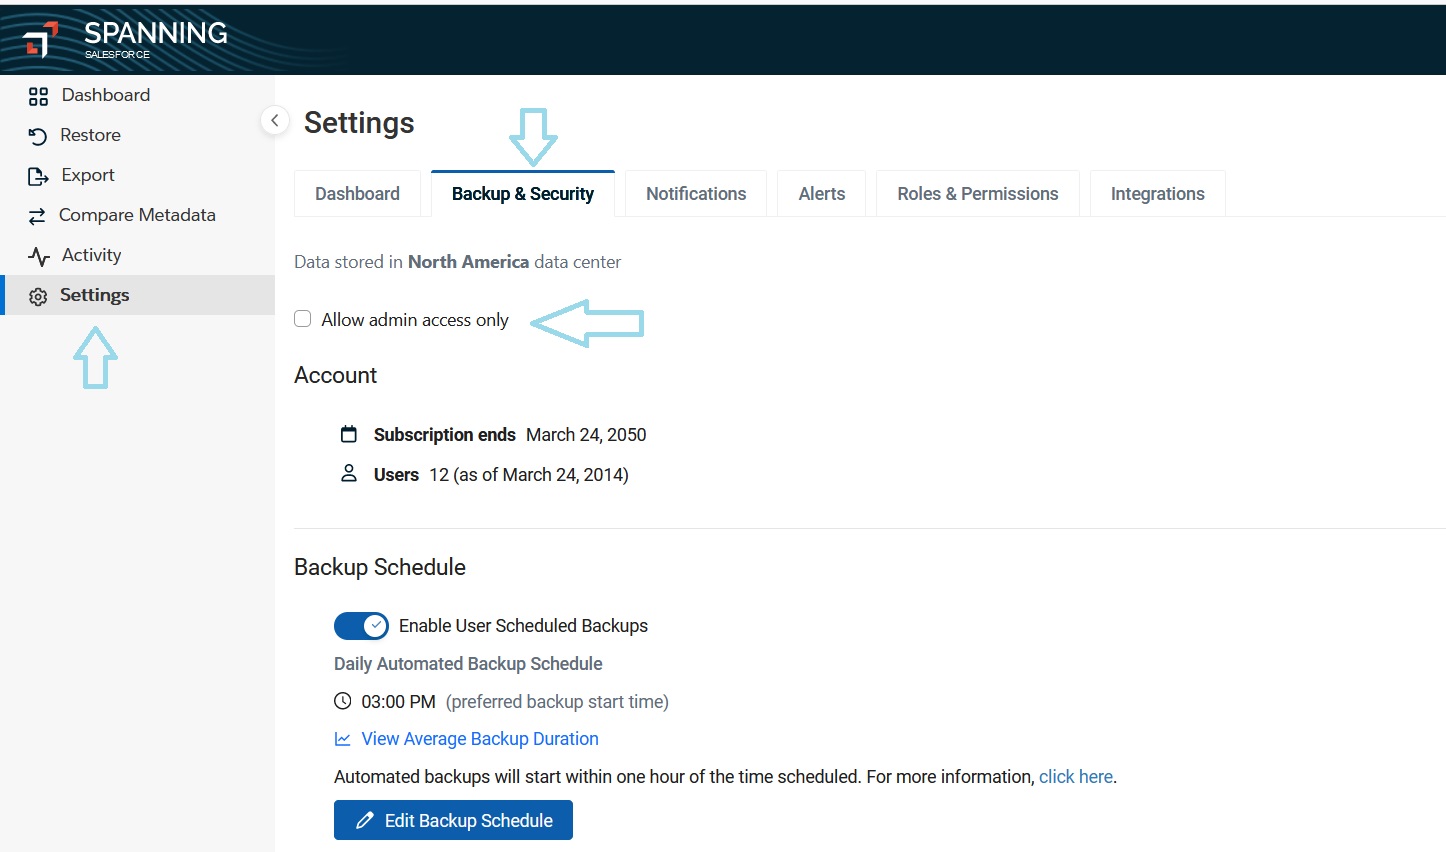Toggle Enable User Scheduled Backups switch
The height and width of the screenshot is (852, 1446).
click(361, 626)
